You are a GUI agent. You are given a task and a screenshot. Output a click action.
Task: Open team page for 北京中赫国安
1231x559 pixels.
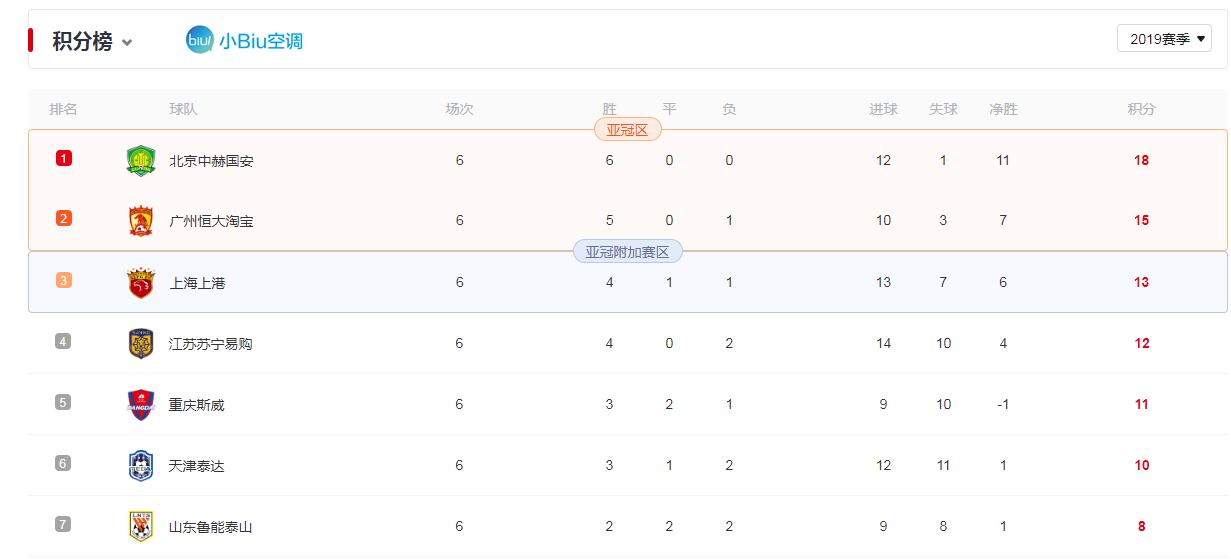click(x=211, y=160)
